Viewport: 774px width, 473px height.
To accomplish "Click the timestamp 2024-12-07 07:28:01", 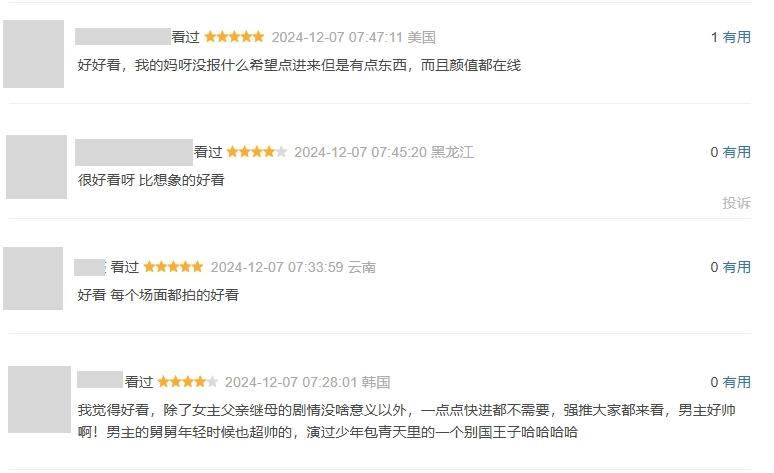I will coord(291,382).
